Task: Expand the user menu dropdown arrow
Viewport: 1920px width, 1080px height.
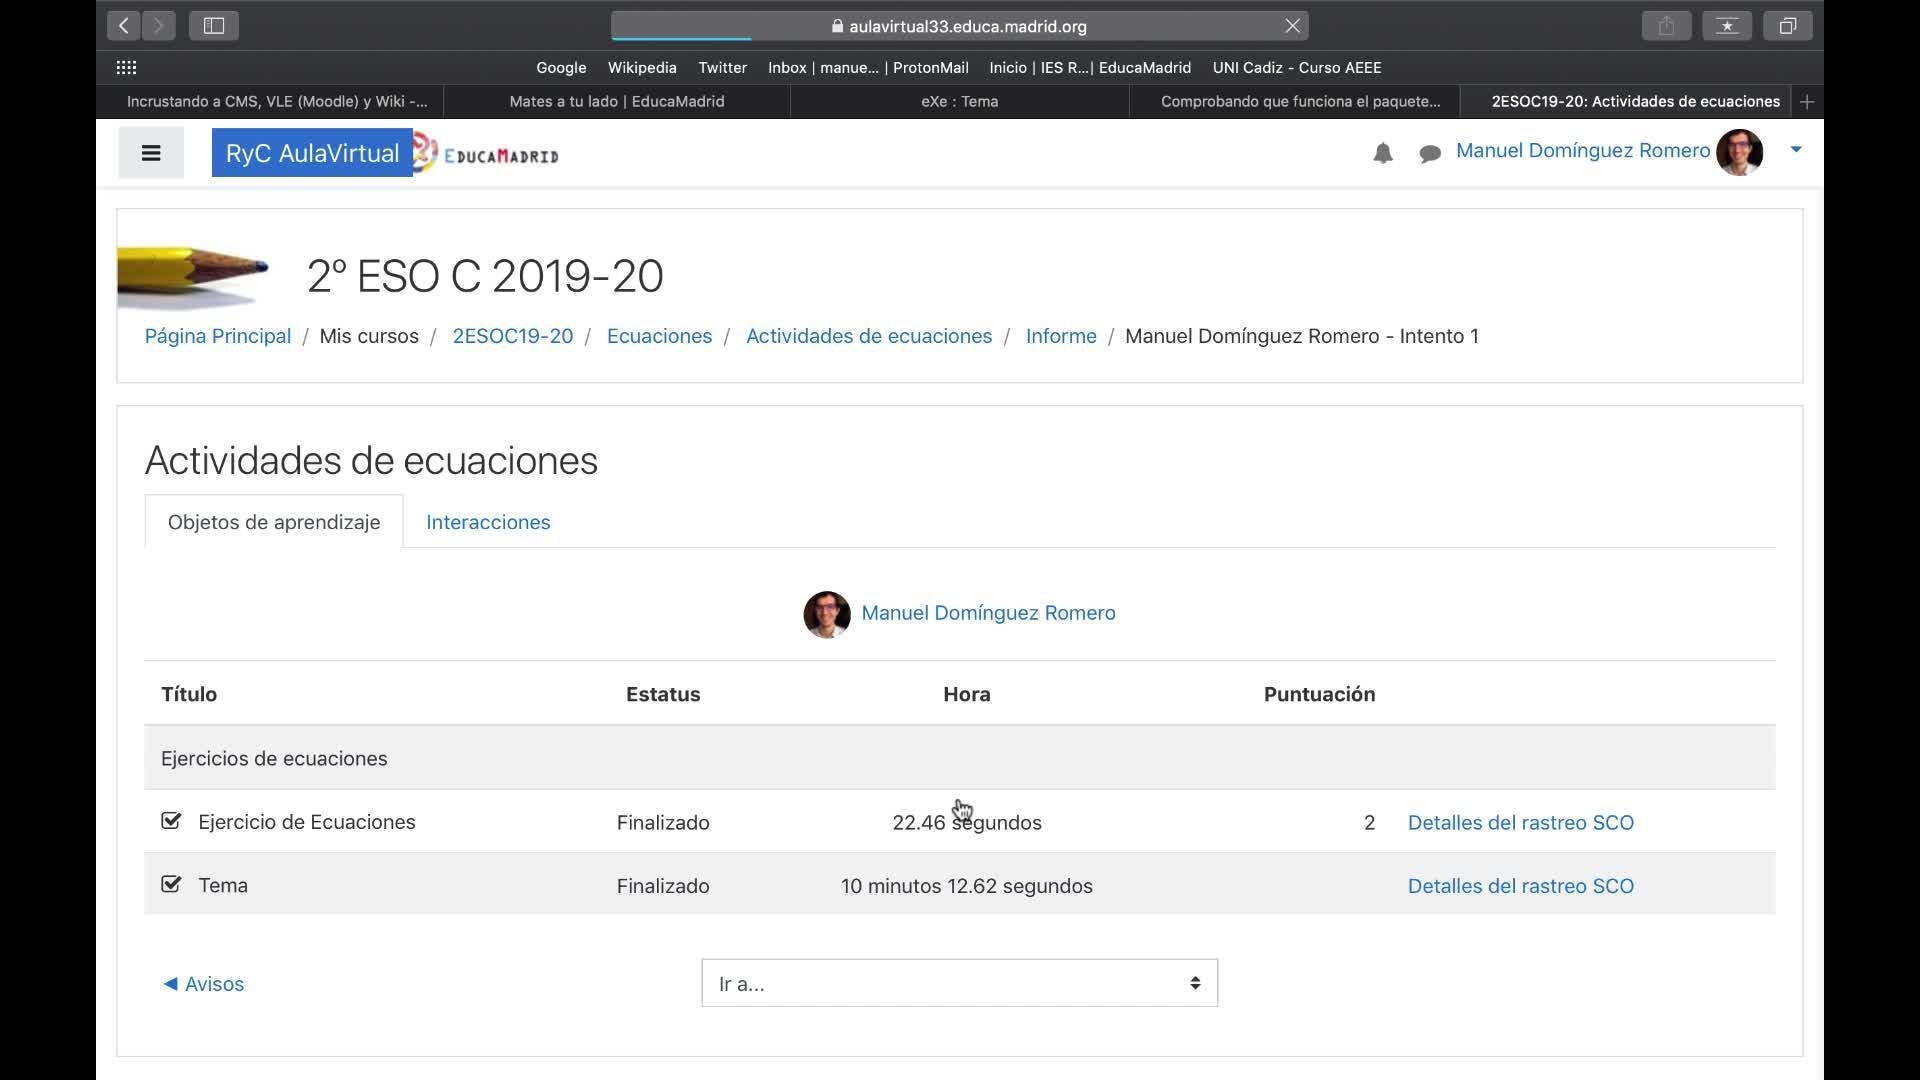Action: (x=1796, y=150)
